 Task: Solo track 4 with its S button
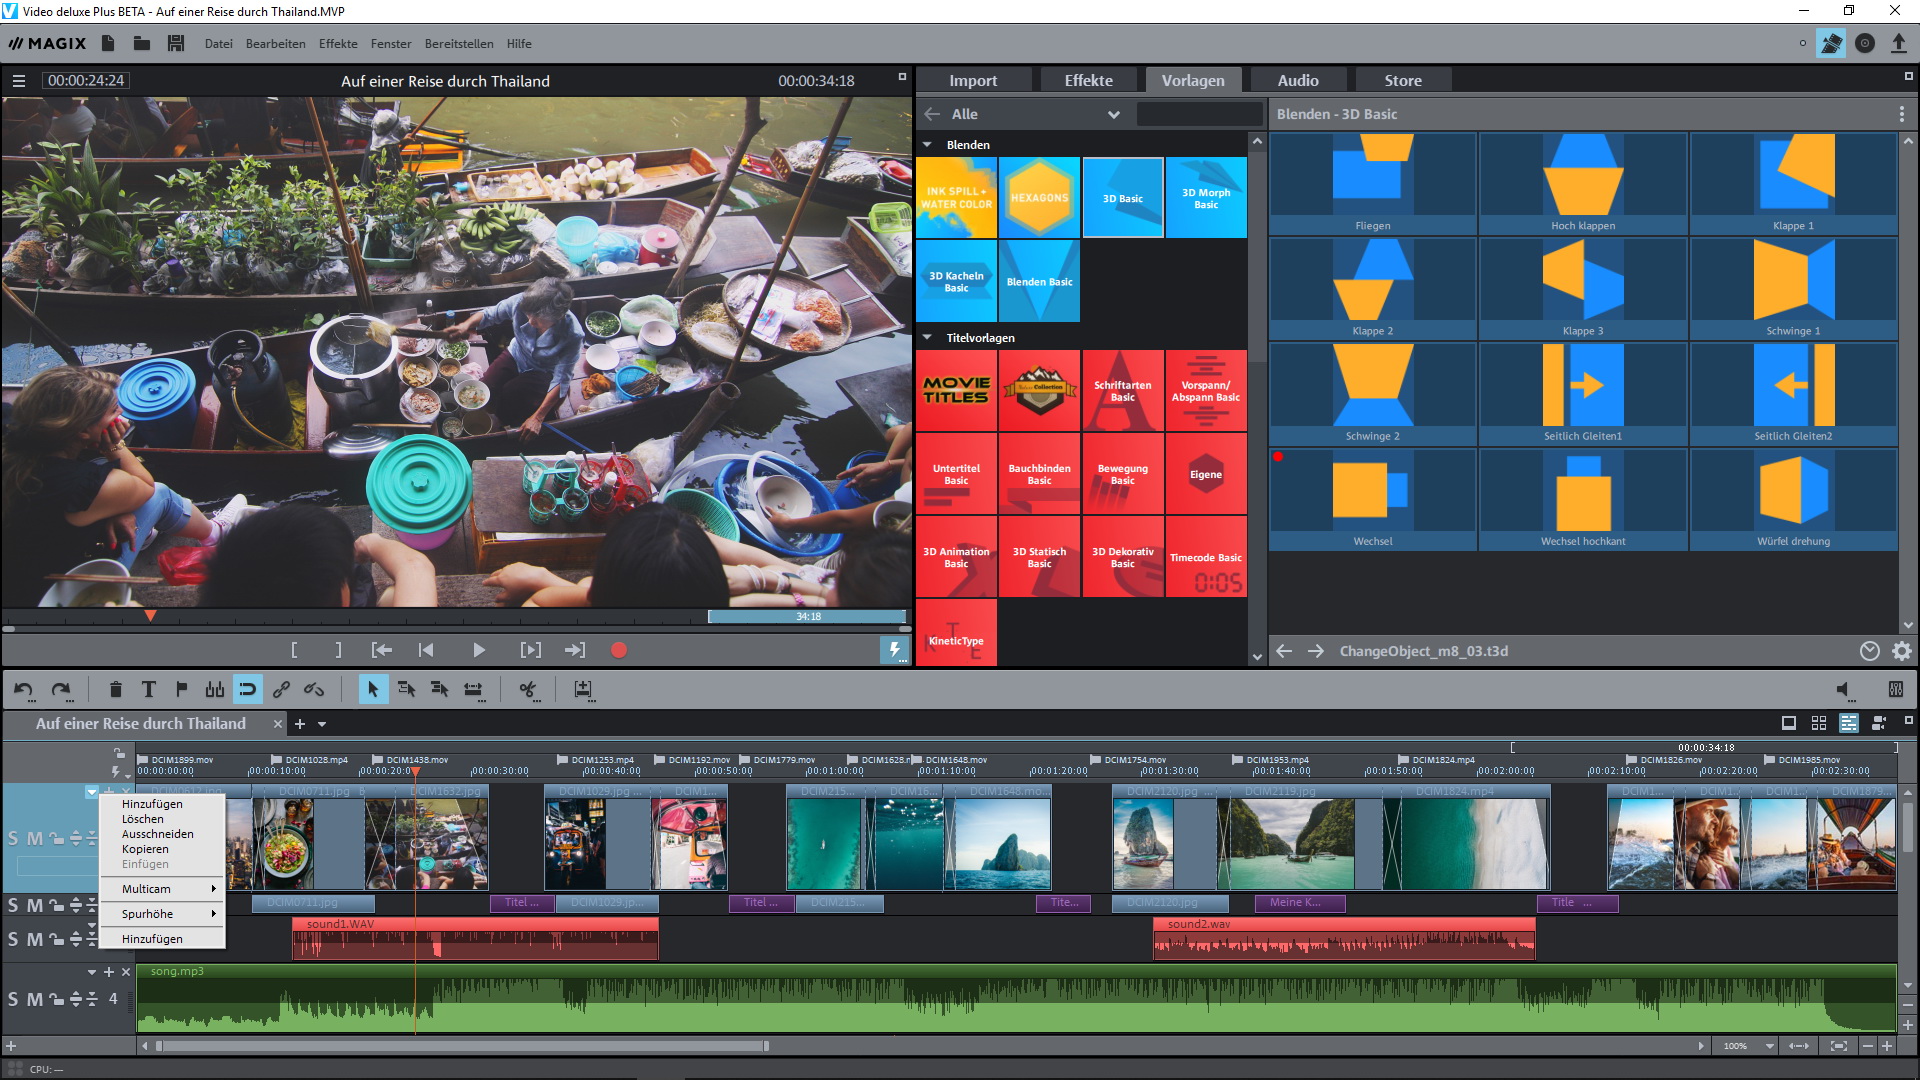coord(13,999)
